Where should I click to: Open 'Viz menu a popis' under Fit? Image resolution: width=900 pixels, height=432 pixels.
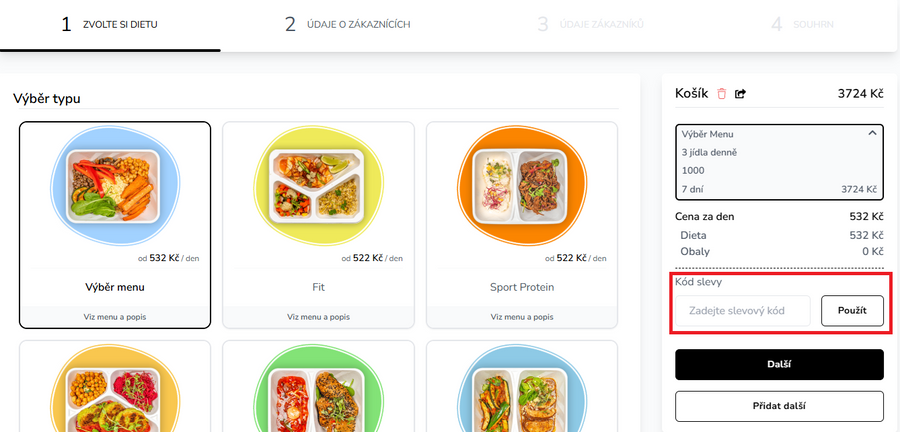(x=318, y=316)
